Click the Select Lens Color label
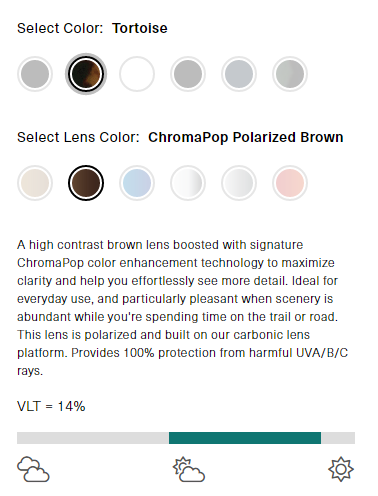The image size is (378, 496). click(x=78, y=137)
